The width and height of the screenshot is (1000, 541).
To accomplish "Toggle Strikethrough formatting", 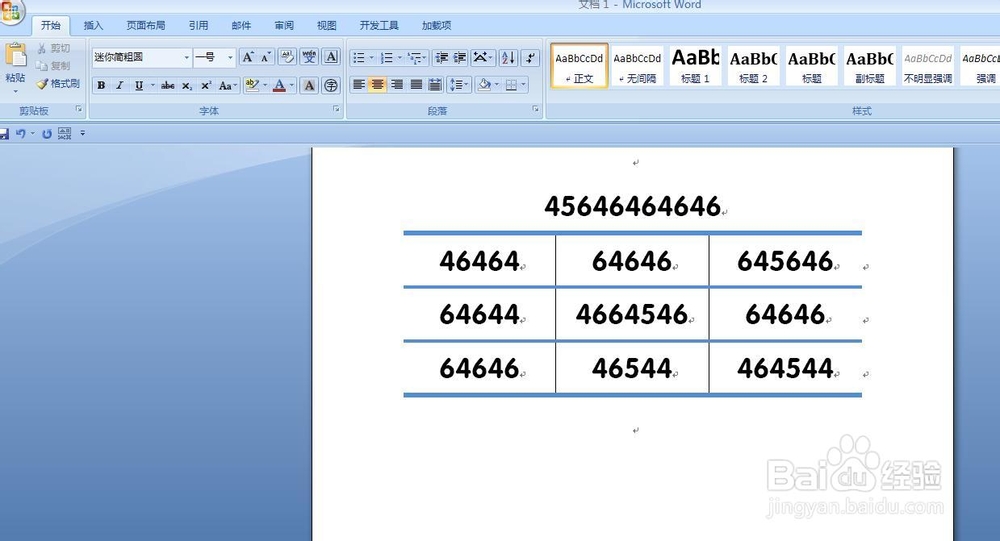I will 168,85.
